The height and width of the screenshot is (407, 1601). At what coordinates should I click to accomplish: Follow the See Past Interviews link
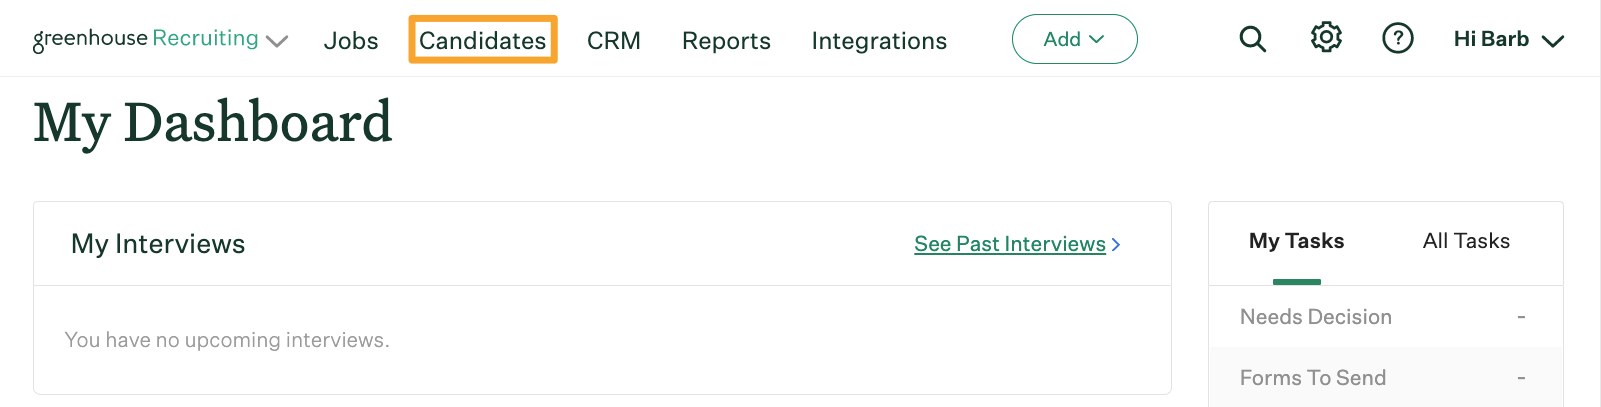pos(1009,244)
